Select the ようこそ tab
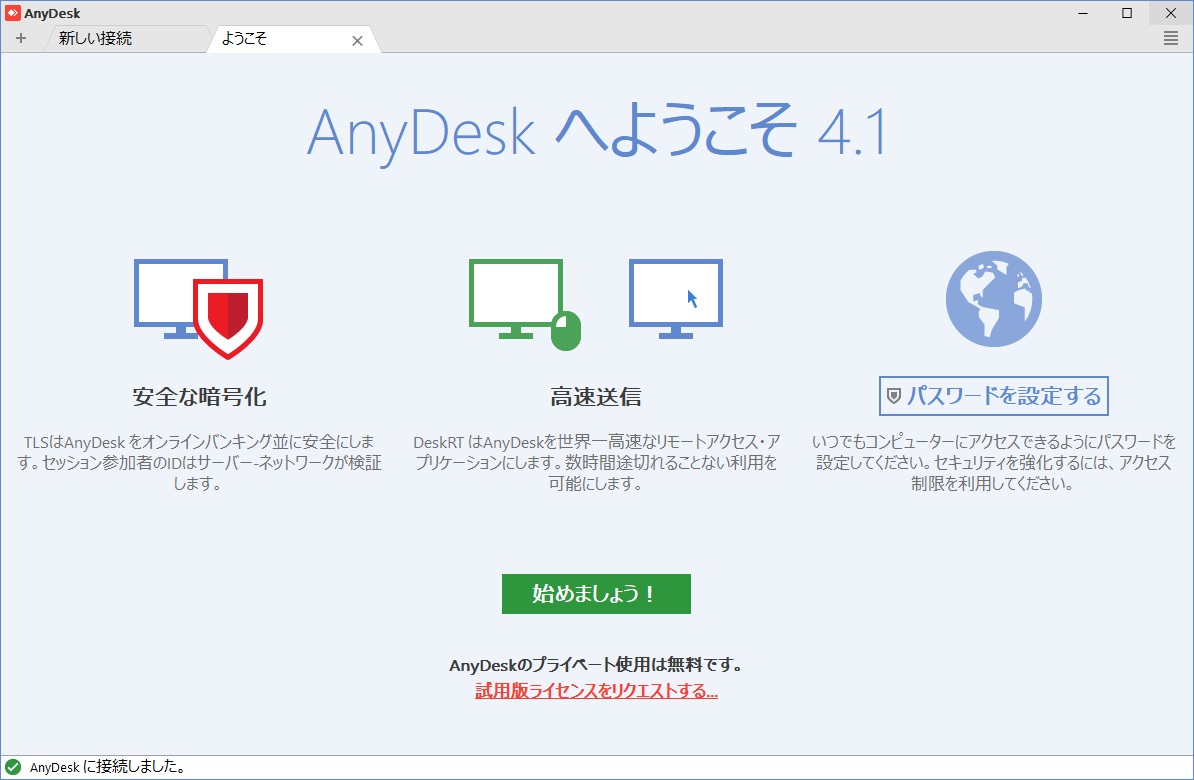The image size is (1194, 780). [x=245, y=40]
